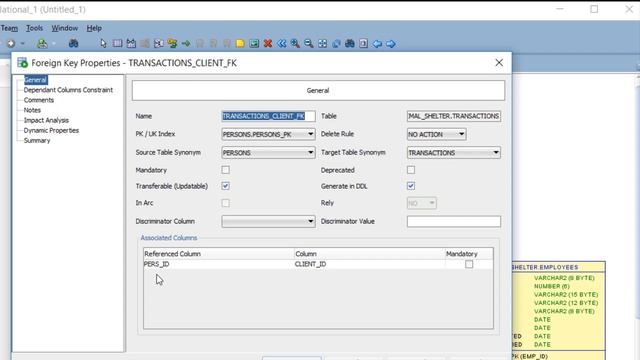Choose the New View tool icon
The image size is (640, 360).
131,43
